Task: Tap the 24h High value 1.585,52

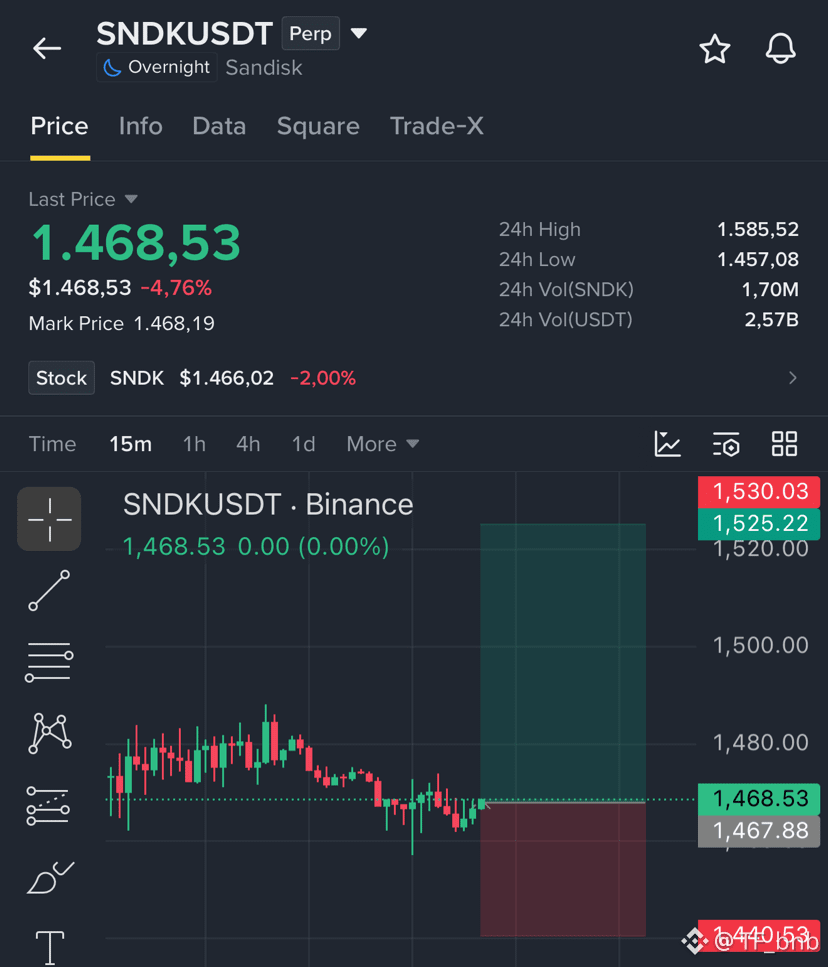Action: click(758, 230)
